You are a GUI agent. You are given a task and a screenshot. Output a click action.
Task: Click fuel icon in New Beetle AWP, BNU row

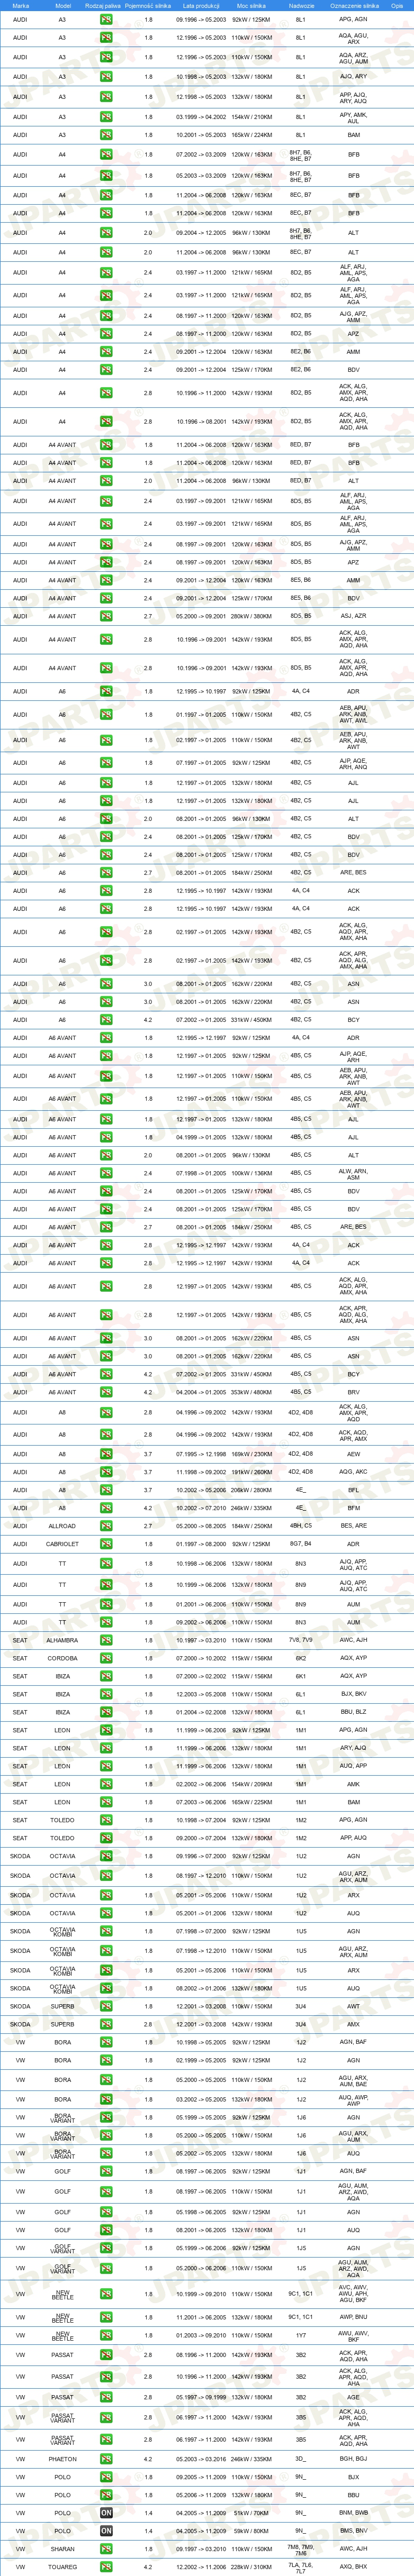click(106, 2317)
